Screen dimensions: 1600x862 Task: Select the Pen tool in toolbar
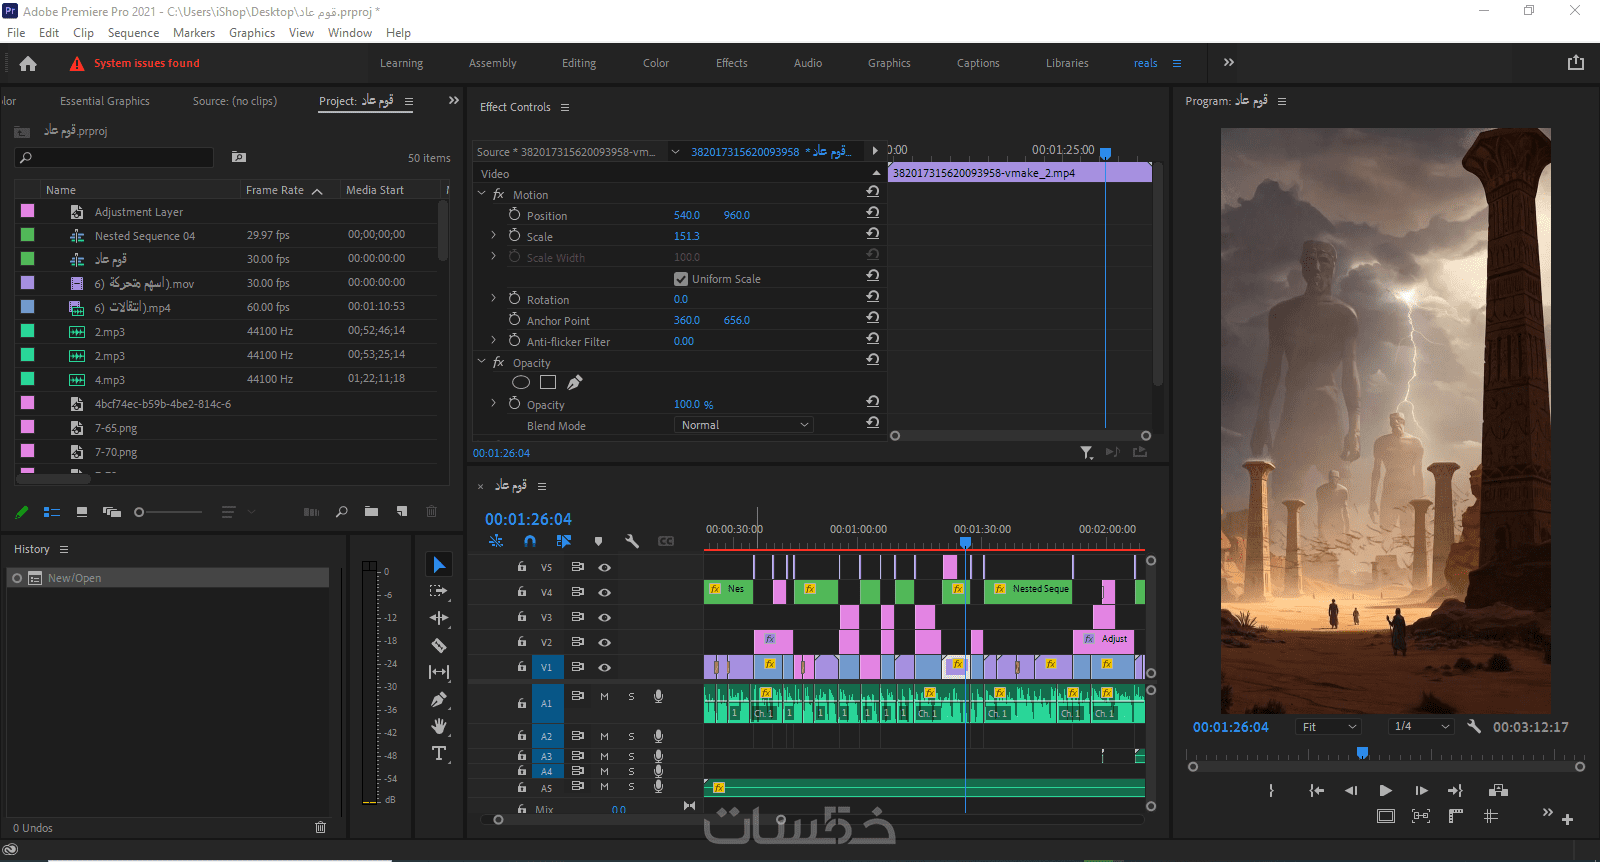(x=438, y=699)
